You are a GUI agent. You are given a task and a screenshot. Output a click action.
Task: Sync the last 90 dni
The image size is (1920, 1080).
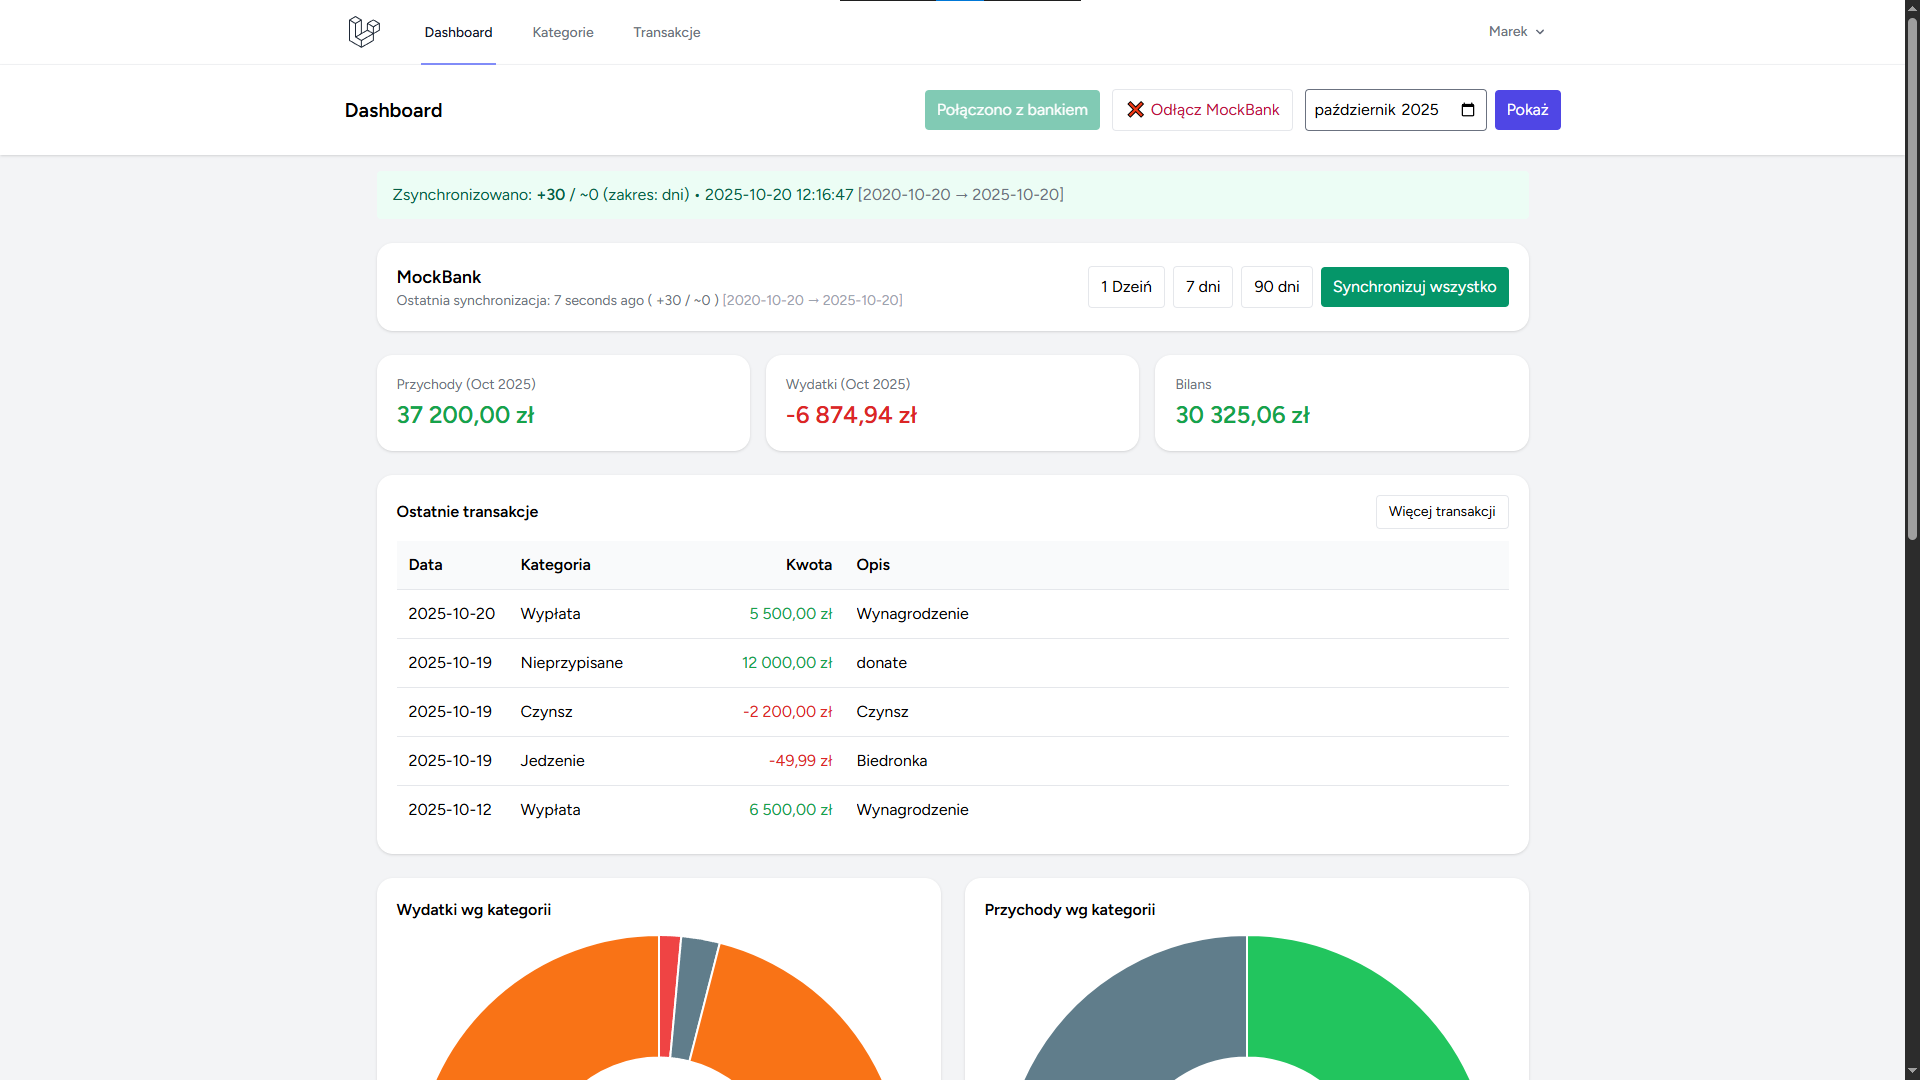click(1277, 287)
